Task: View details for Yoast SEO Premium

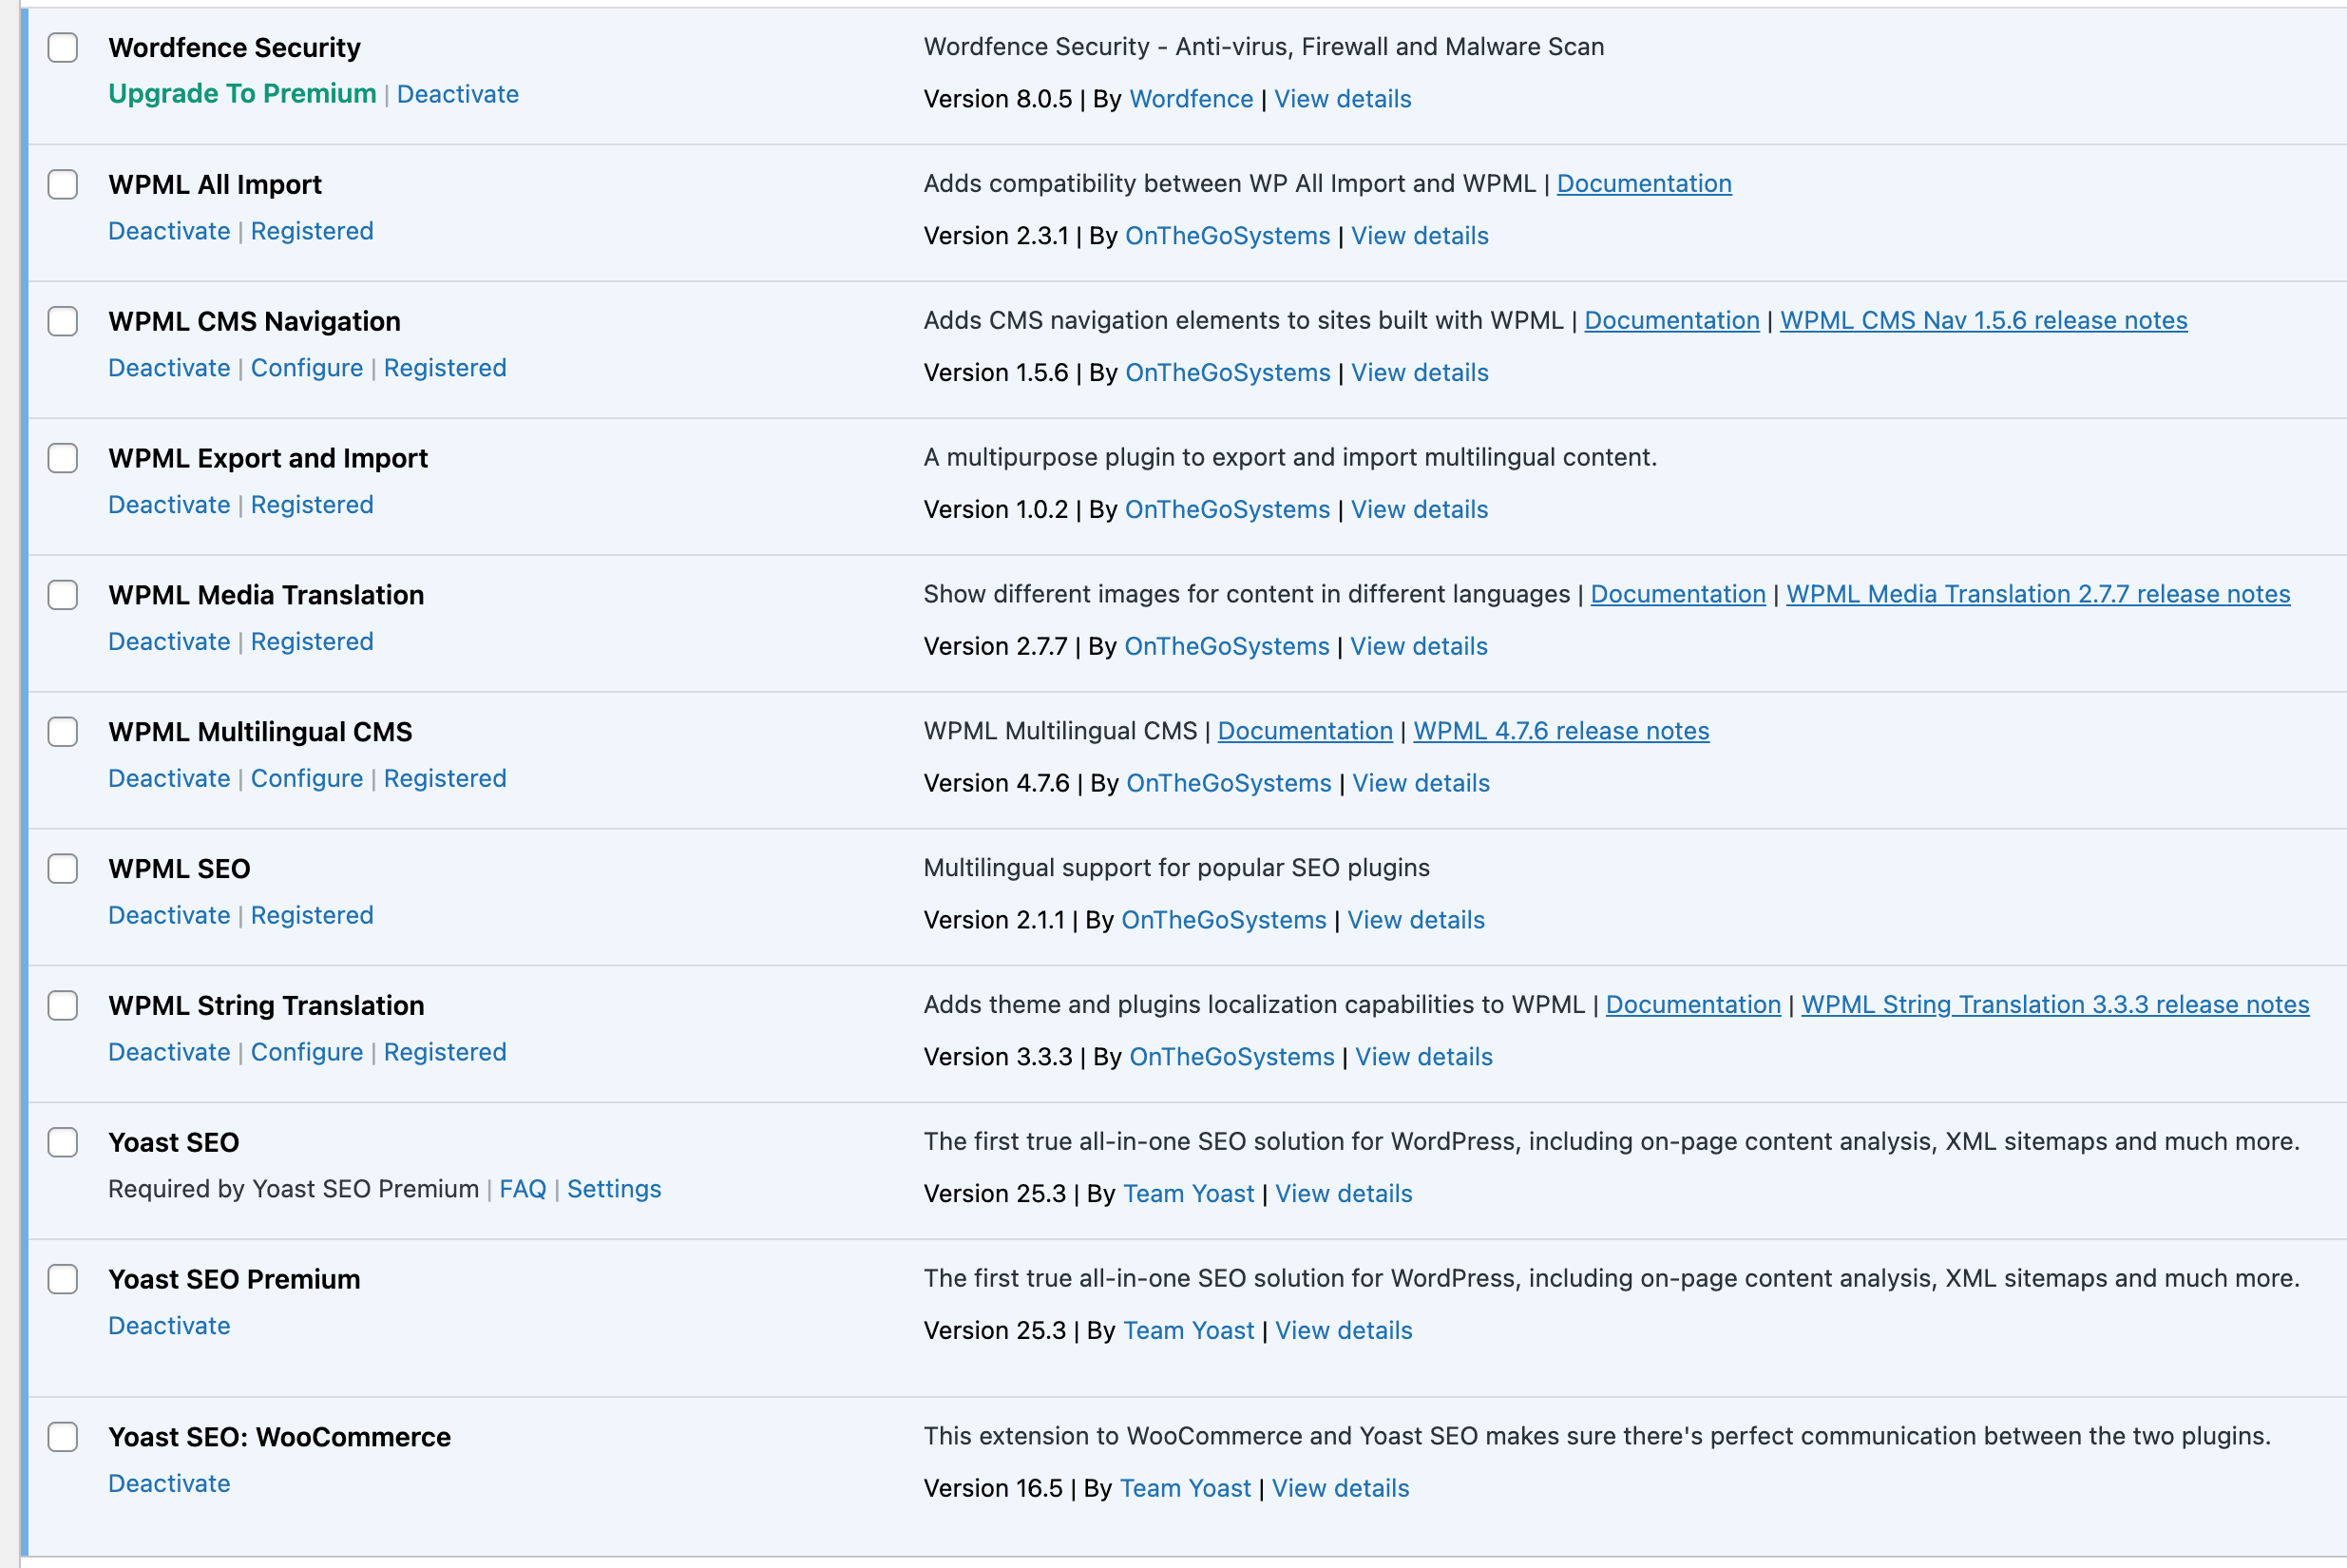Action: [x=1344, y=1331]
